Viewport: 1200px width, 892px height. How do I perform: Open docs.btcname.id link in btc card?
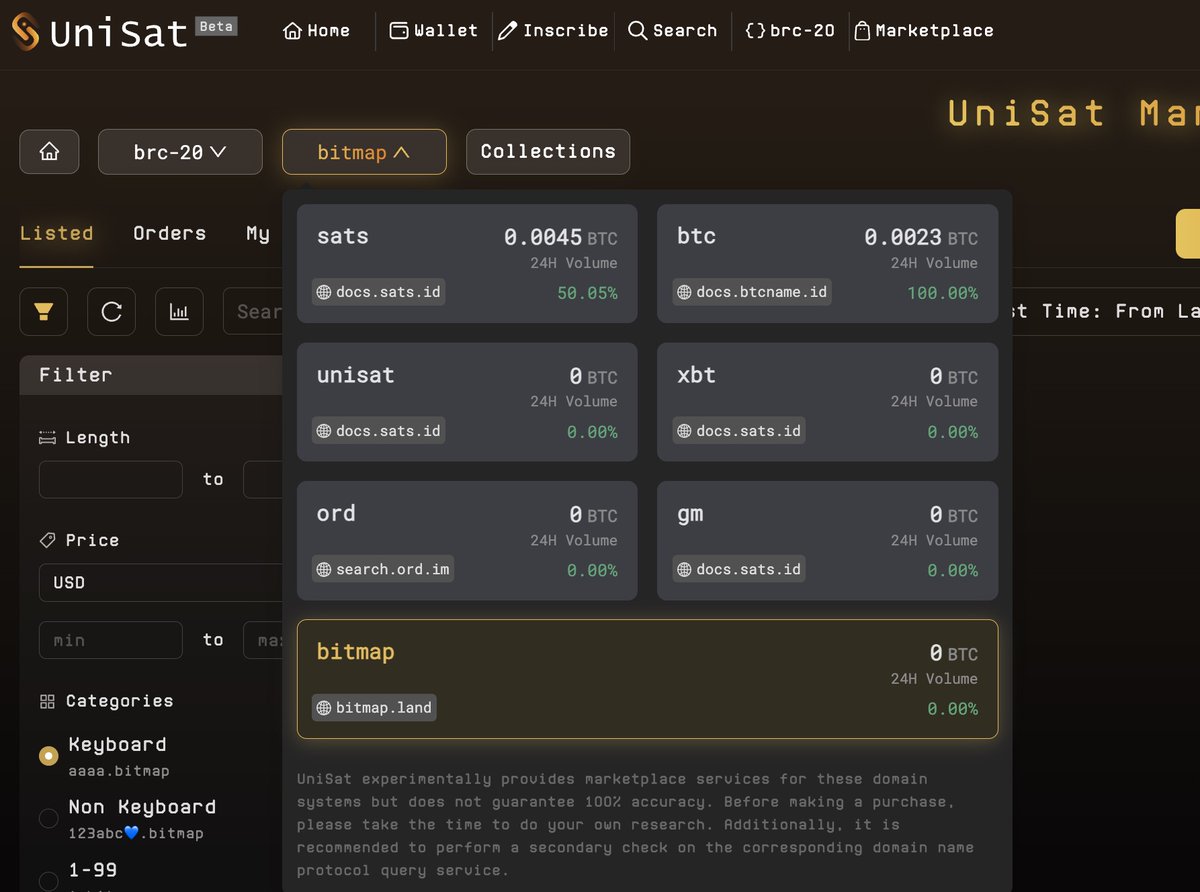(752, 293)
